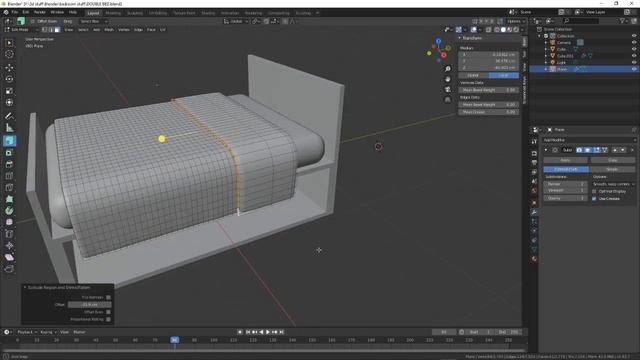
Task: Open the Add Modifier dropdown
Action: tap(589, 140)
